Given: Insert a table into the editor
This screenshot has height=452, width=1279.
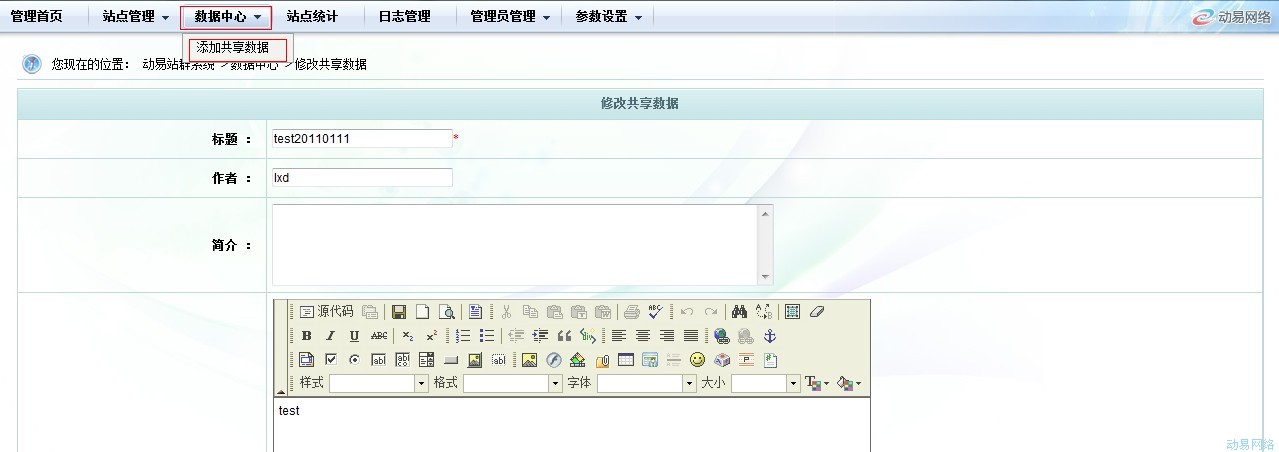Looking at the screenshot, I should tap(626, 360).
